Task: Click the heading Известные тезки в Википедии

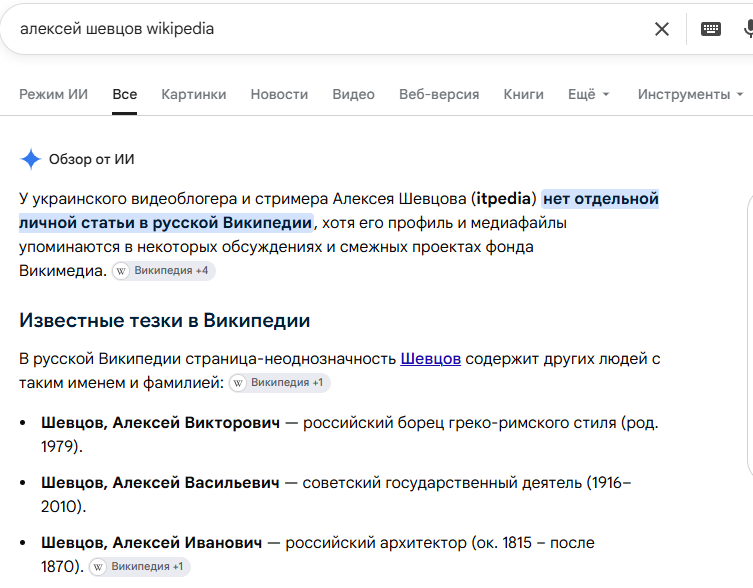Action: (165, 320)
